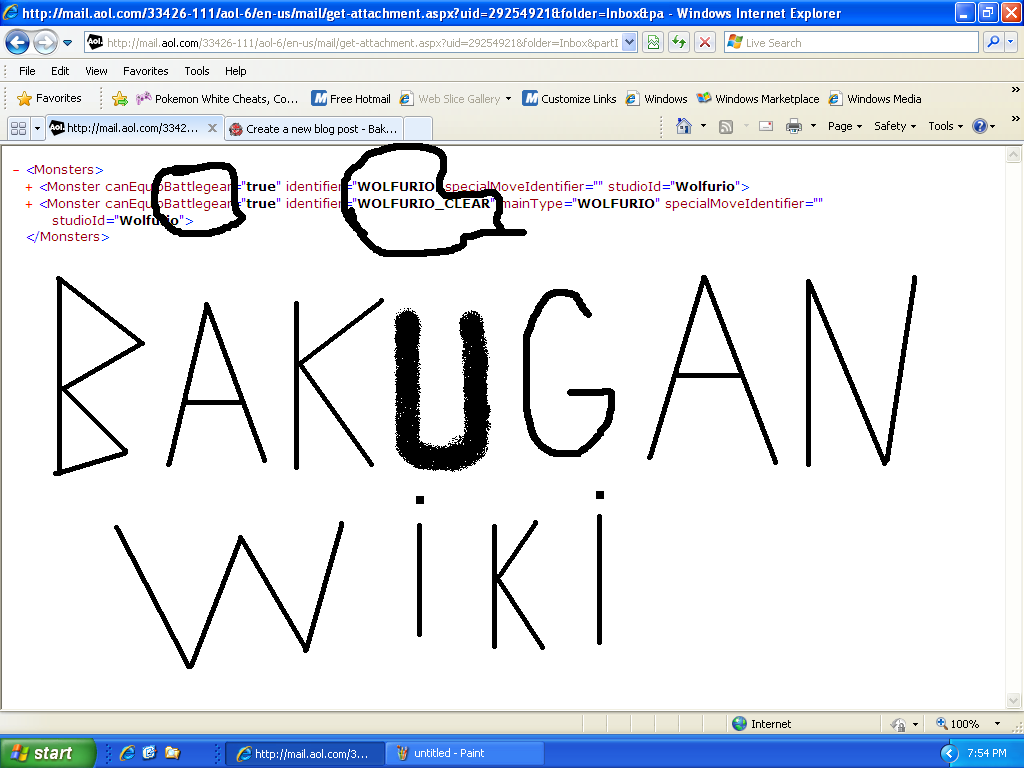The height and width of the screenshot is (768, 1024).
Task: Click the Refresh page icon
Action: 679,43
